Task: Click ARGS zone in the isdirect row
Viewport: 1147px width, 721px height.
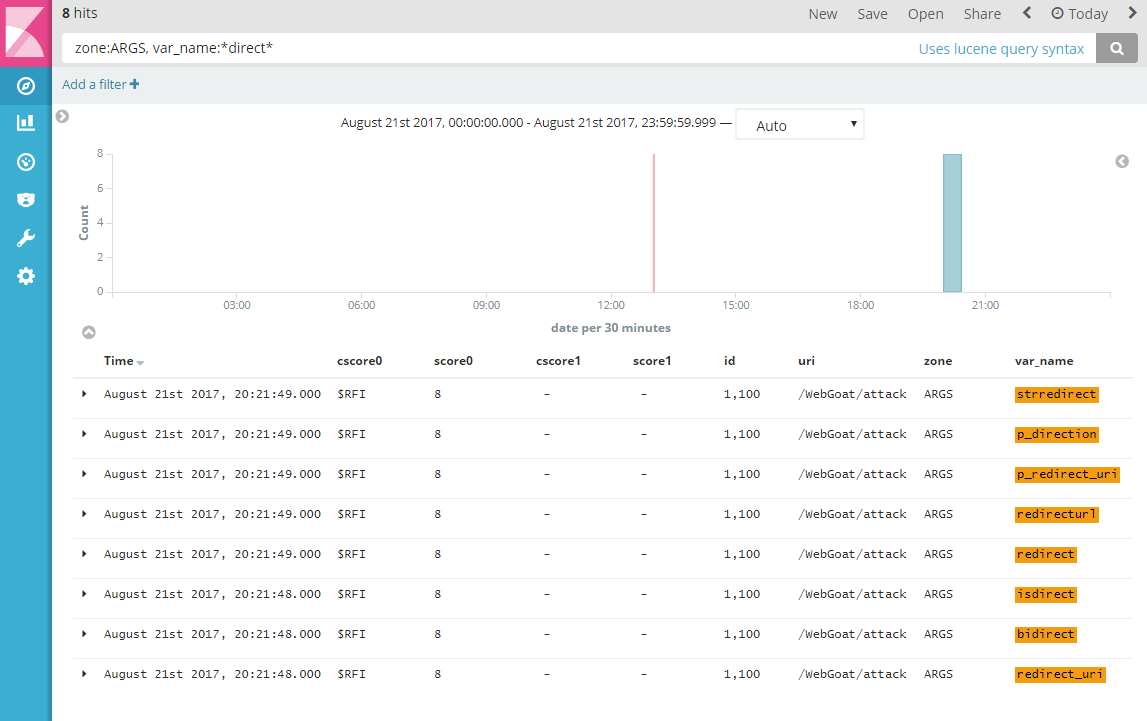Action: click(938, 594)
